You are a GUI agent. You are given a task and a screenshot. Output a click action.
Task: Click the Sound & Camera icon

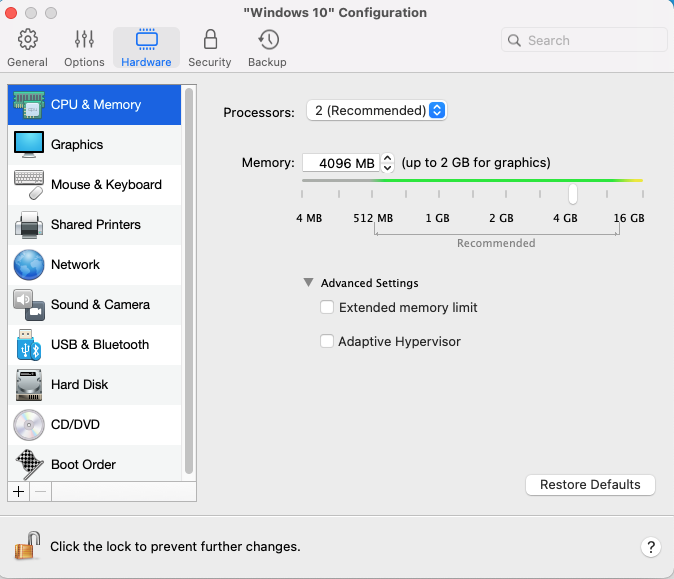pyautogui.click(x=28, y=305)
